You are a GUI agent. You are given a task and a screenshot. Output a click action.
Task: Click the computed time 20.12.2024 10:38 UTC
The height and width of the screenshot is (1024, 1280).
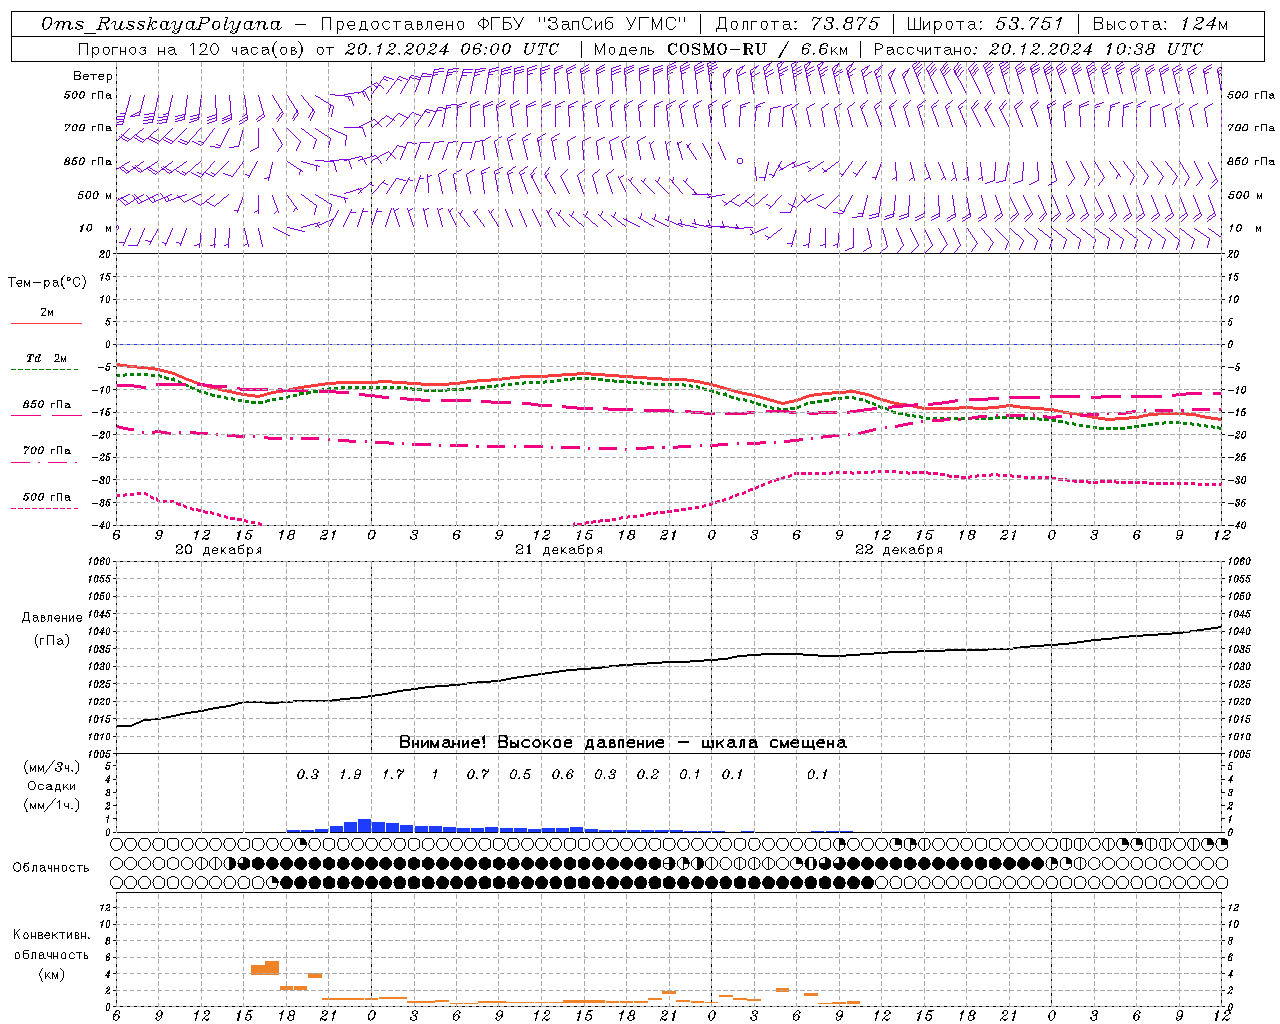pyautogui.click(x=1095, y=49)
